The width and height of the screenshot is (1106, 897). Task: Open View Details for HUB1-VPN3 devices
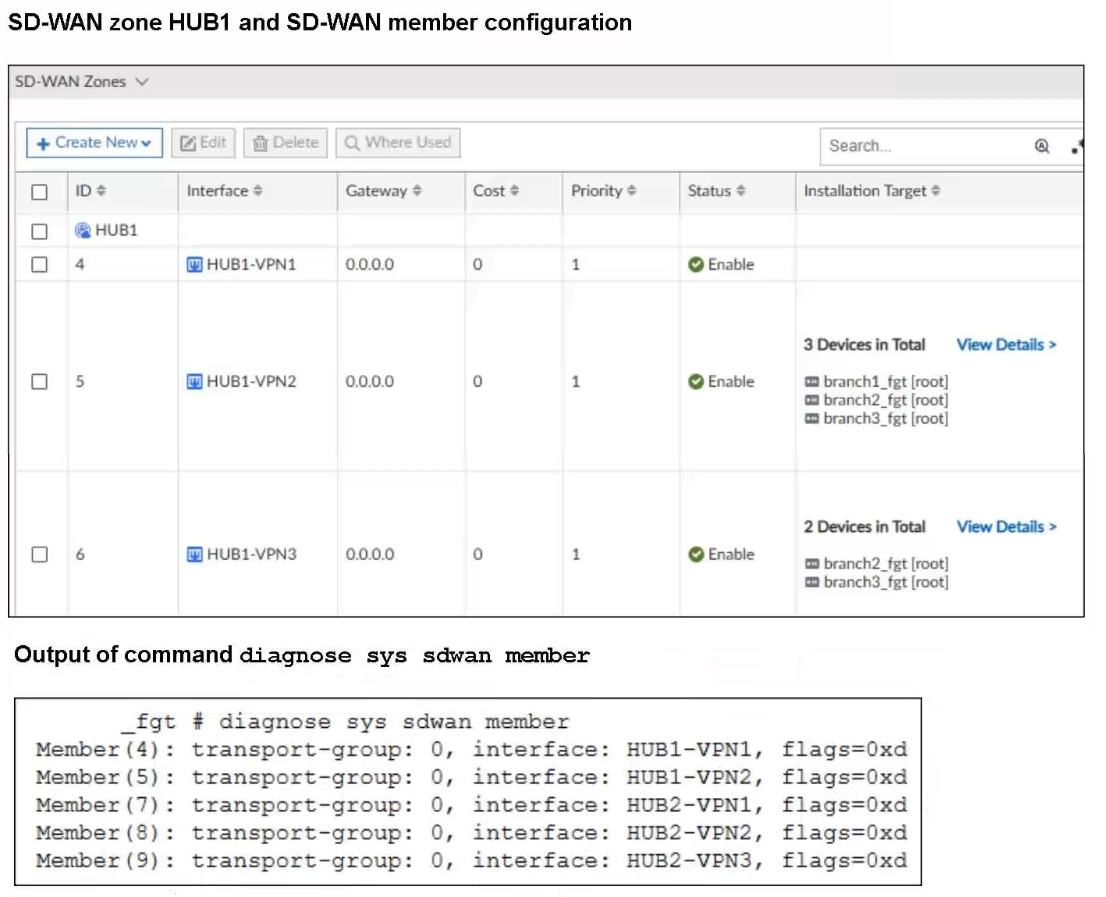(1007, 527)
